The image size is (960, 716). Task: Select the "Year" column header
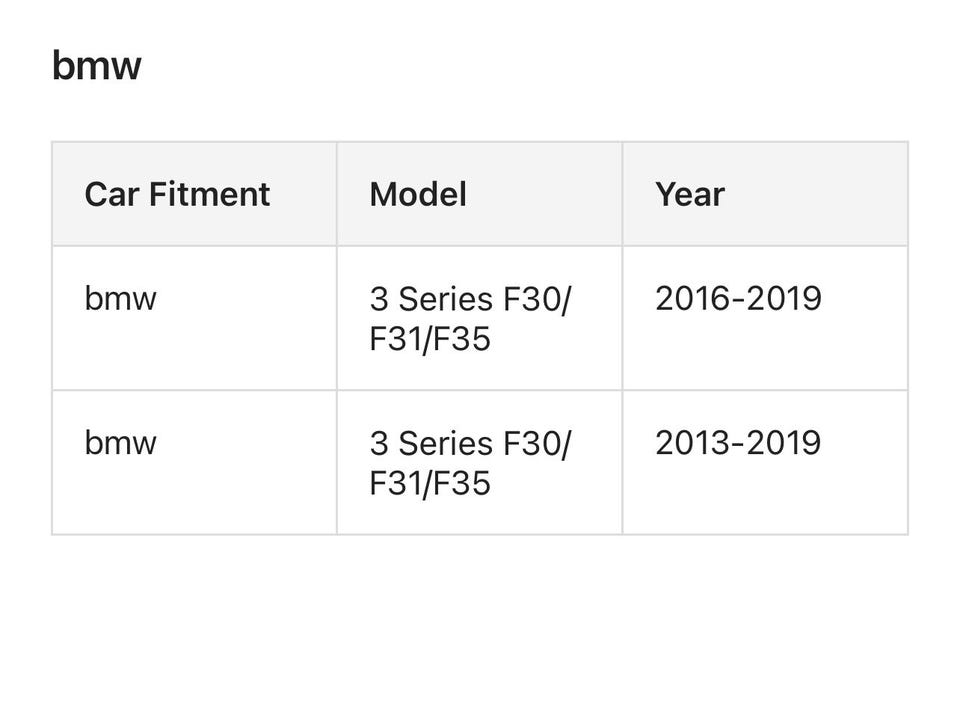coord(690,194)
